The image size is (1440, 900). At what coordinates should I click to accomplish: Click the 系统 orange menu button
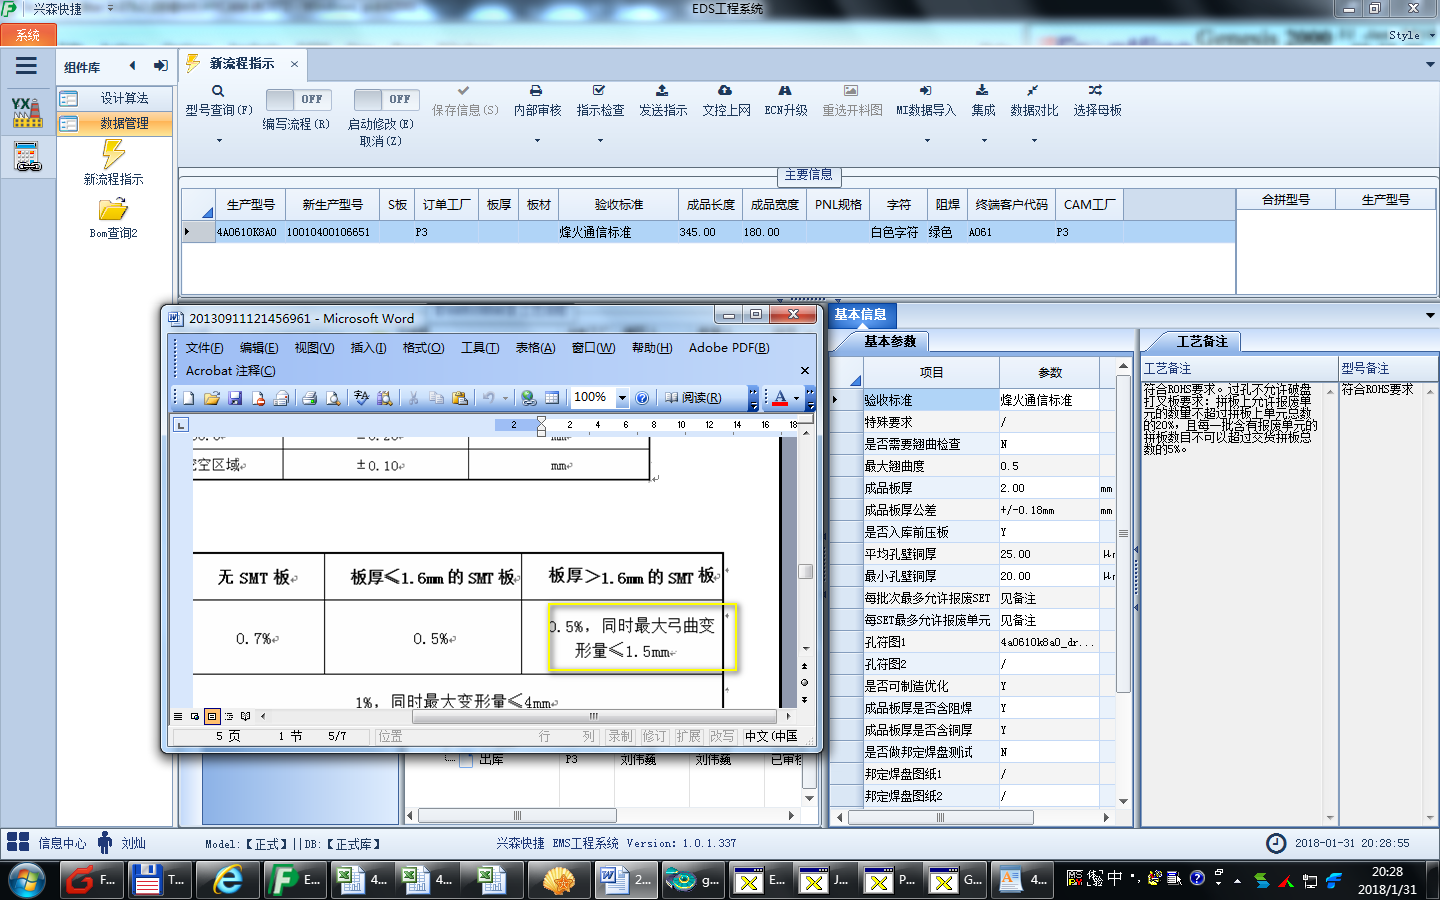(27, 35)
